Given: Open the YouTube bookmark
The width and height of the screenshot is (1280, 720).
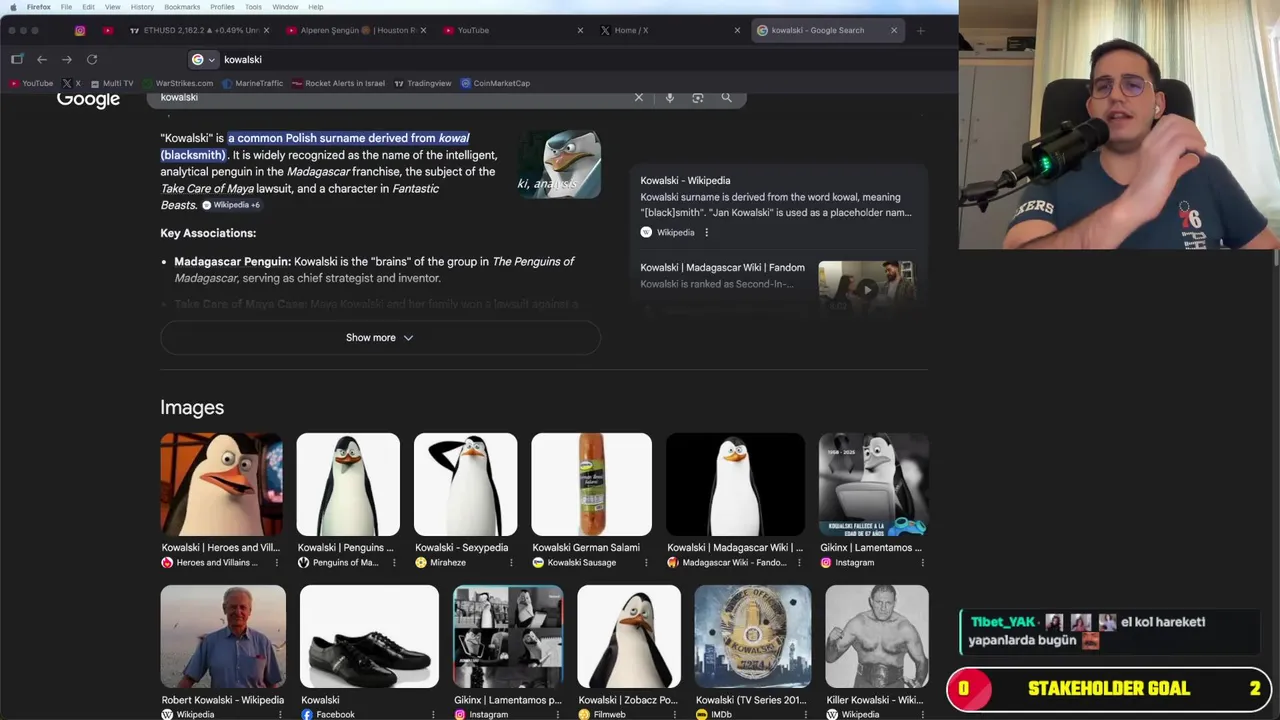Looking at the screenshot, I should pyautogui.click(x=32, y=83).
